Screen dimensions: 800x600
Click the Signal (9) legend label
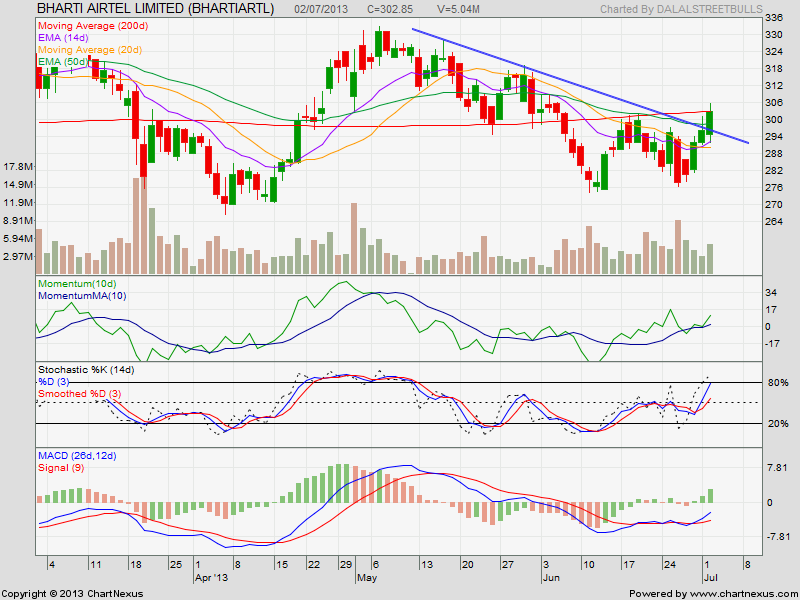tap(61, 468)
